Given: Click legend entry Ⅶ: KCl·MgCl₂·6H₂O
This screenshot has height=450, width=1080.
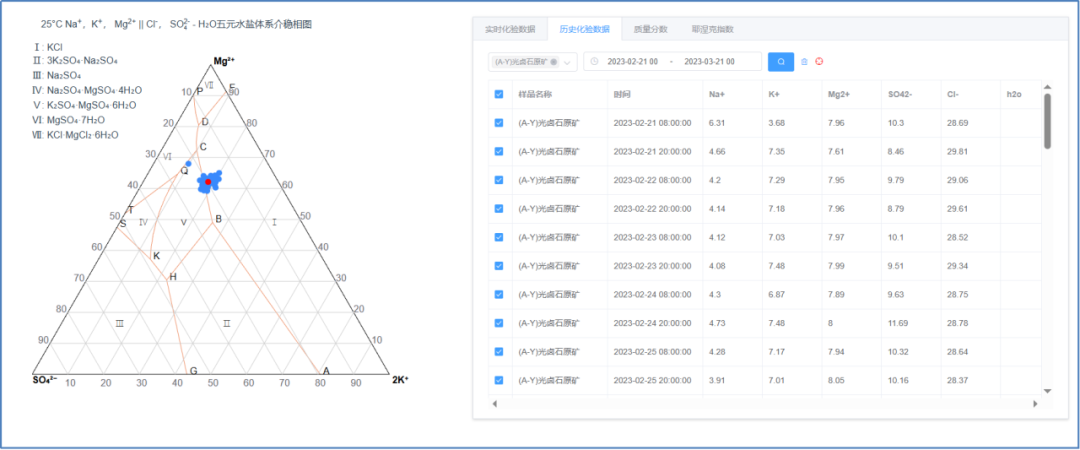Looking at the screenshot, I should pyautogui.click(x=75, y=134).
